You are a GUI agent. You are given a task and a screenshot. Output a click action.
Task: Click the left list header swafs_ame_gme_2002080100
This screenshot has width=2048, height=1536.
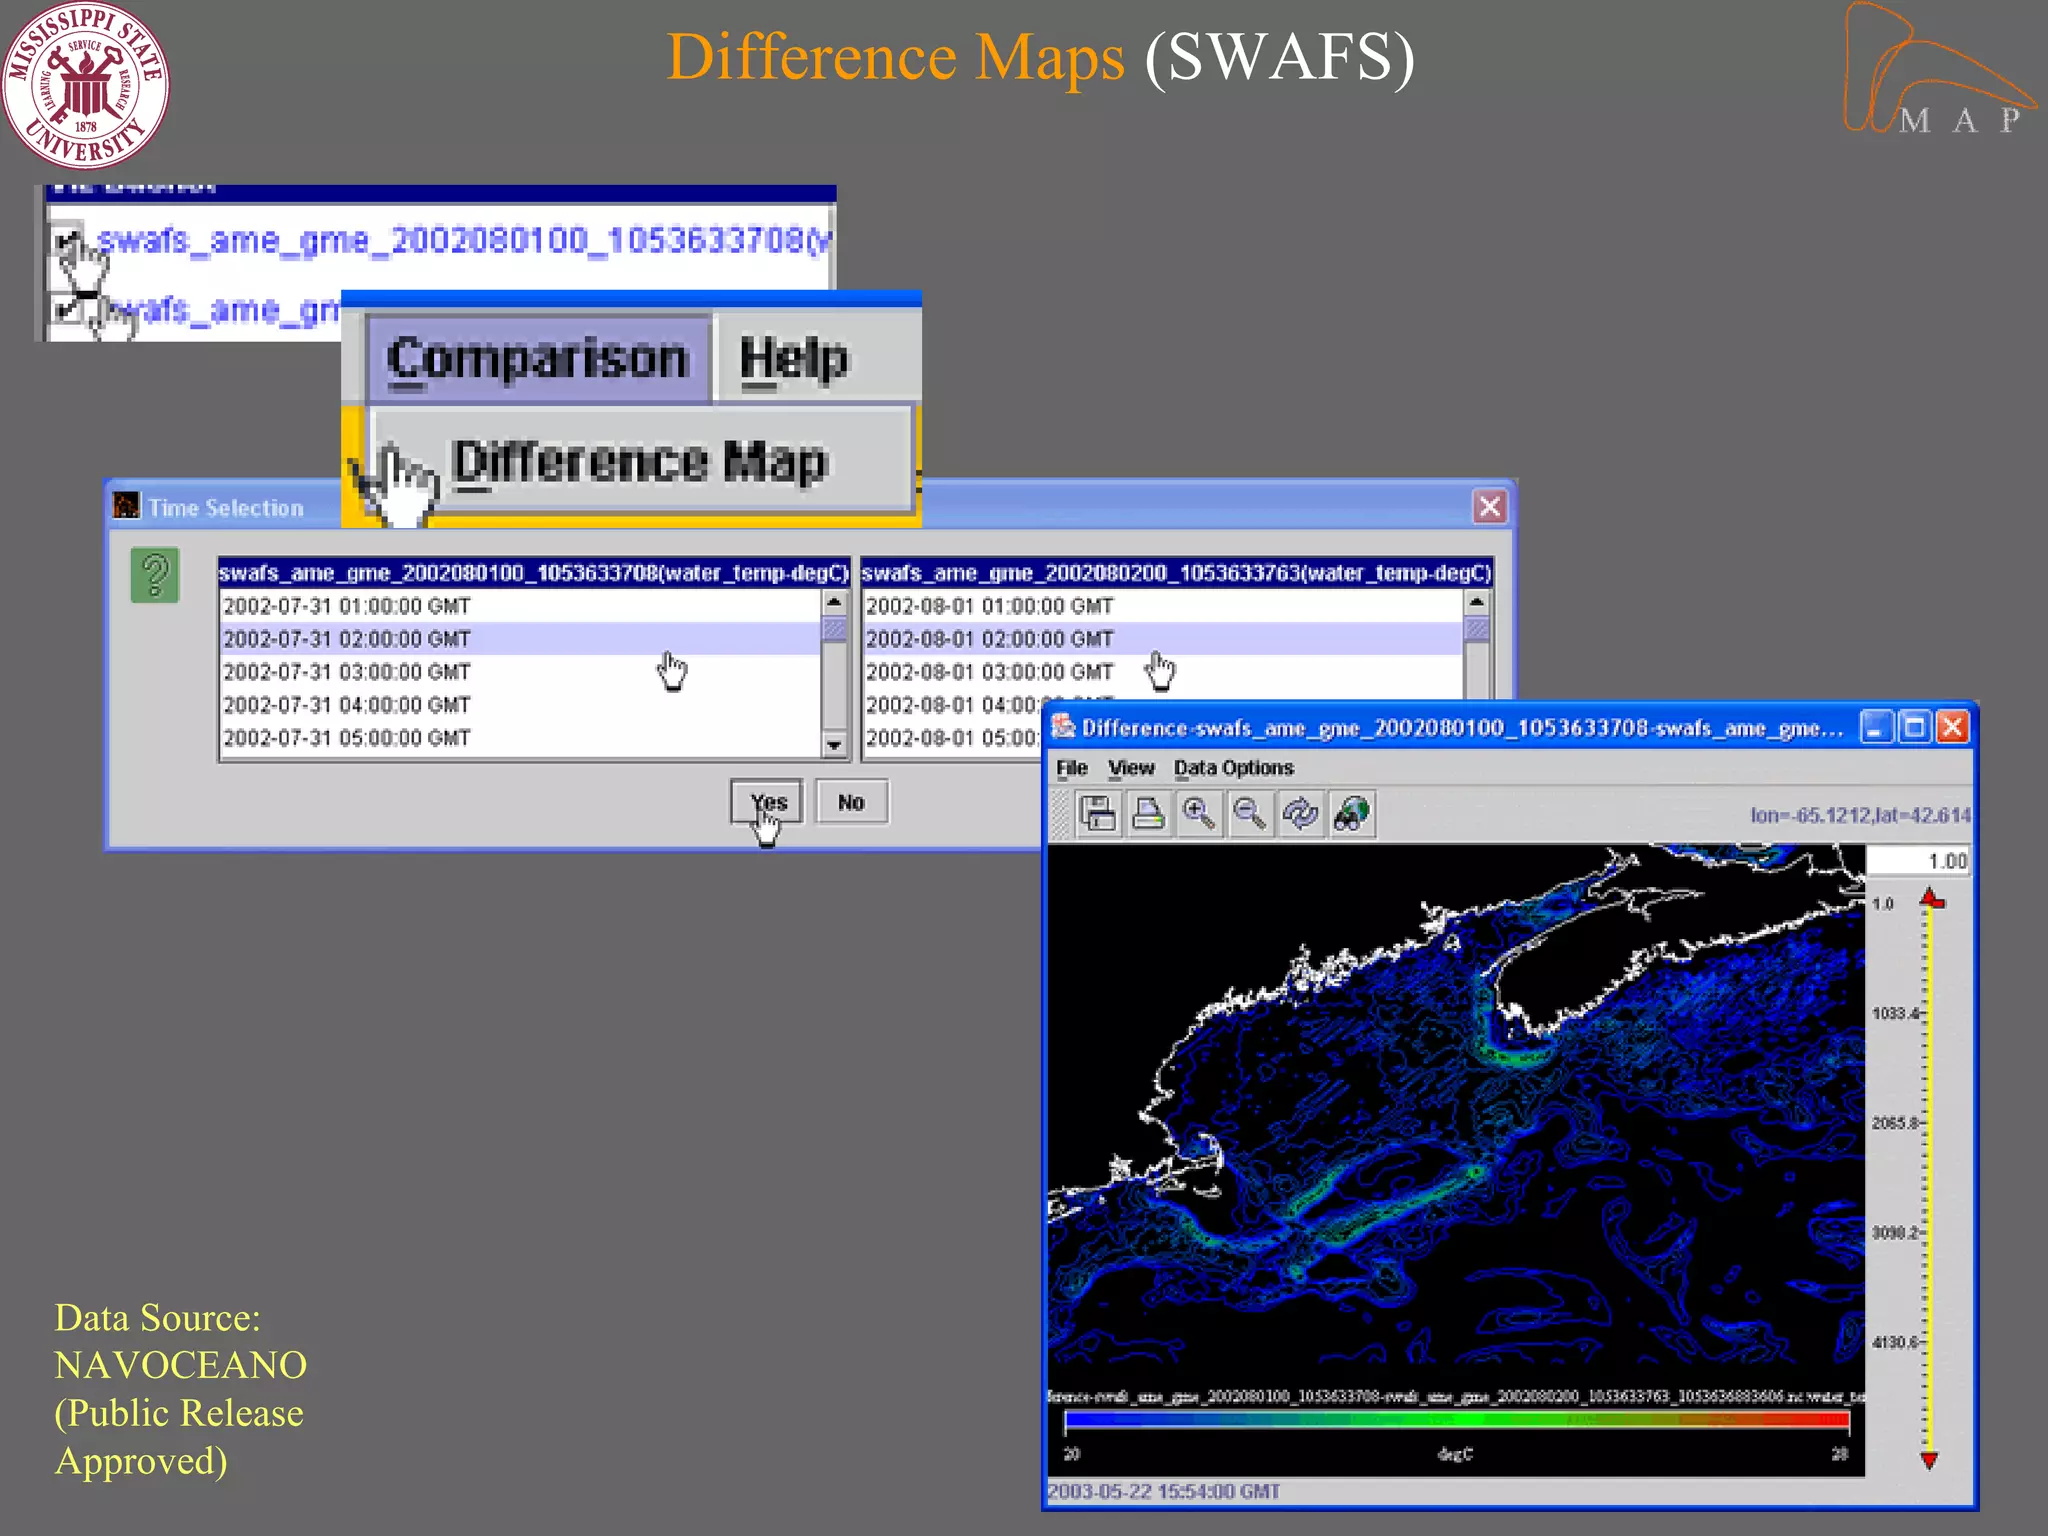pos(534,573)
